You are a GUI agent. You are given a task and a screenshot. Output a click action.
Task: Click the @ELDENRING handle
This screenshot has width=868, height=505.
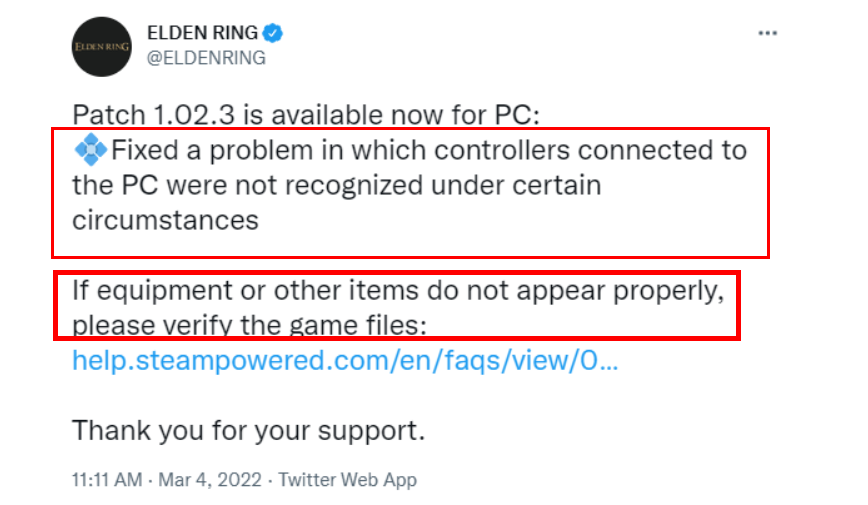206,58
